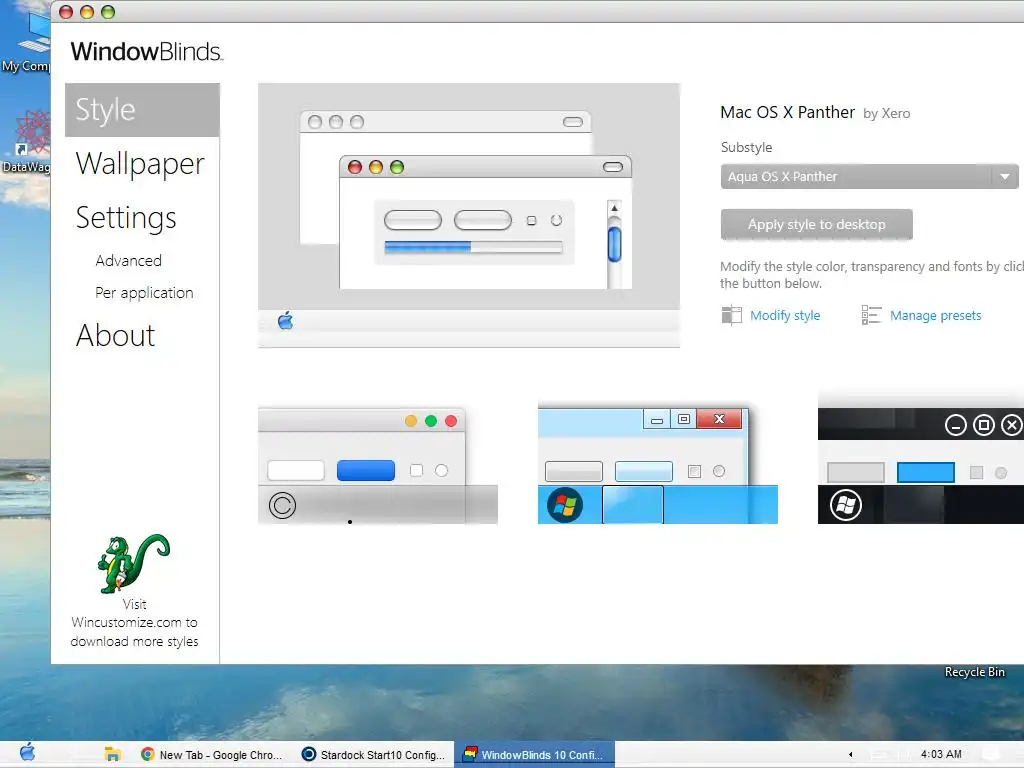Visit Wincustomize.com to download more styles
1024x768 pixels.
click(x=135, y=623)
